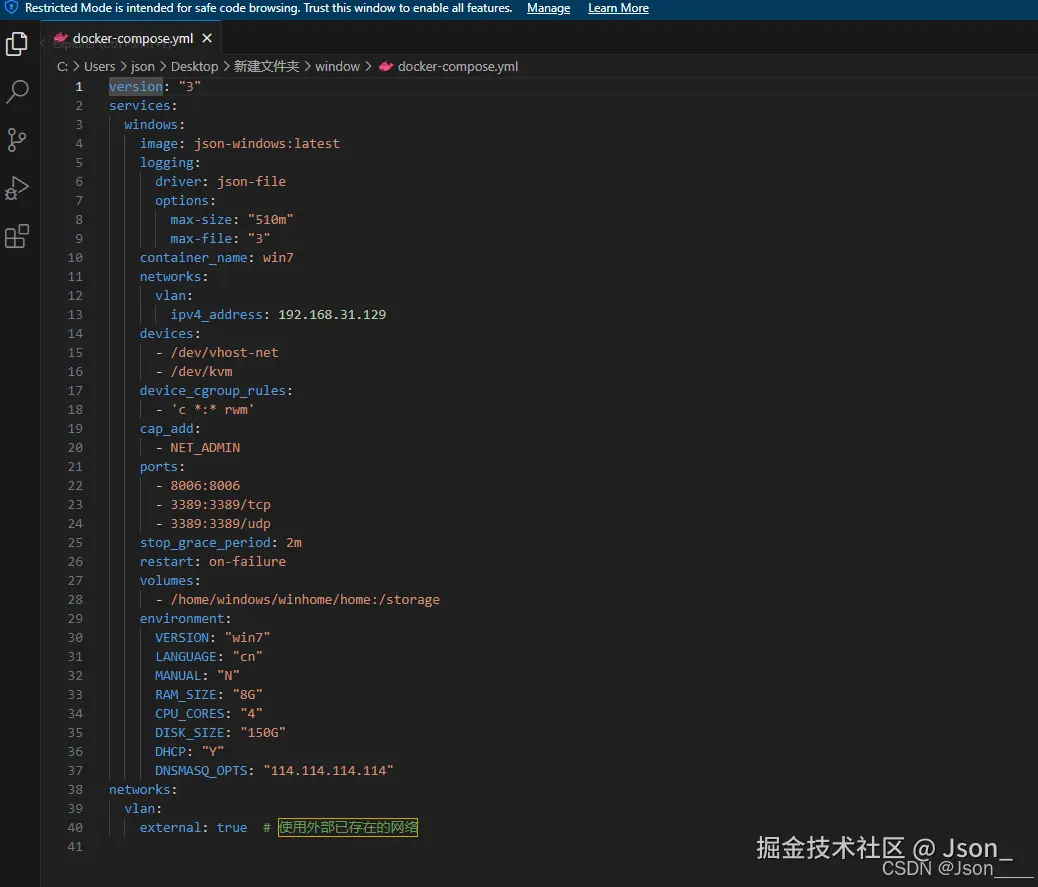Click the 3389:3389/udp port mapping
The image size is (1038, 887).
pyautogui.click(x=220, y=524)
